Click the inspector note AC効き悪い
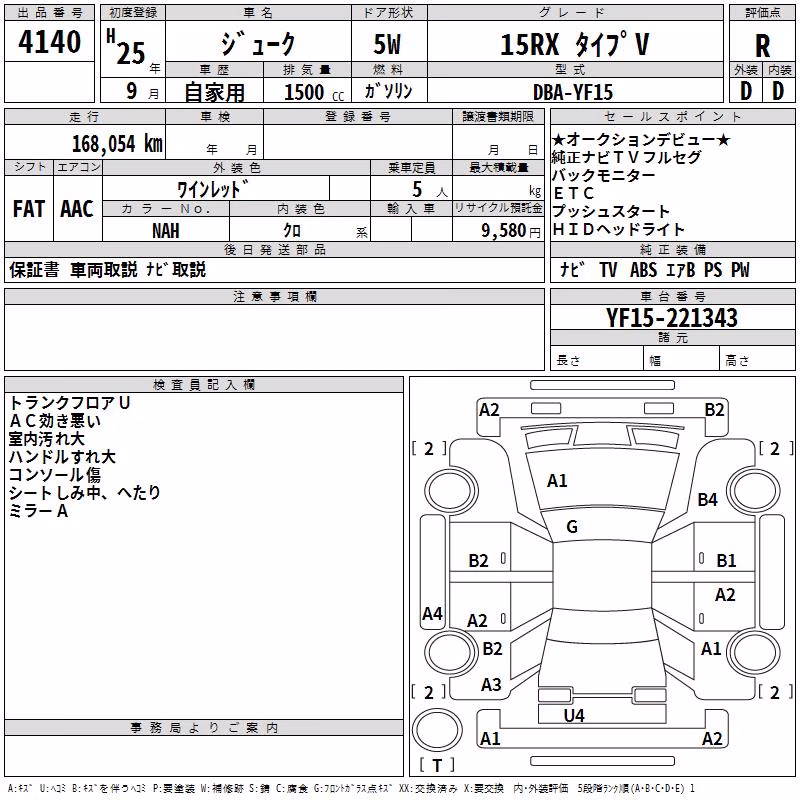Viewport: 800px width, 800px height. point(55,421)
